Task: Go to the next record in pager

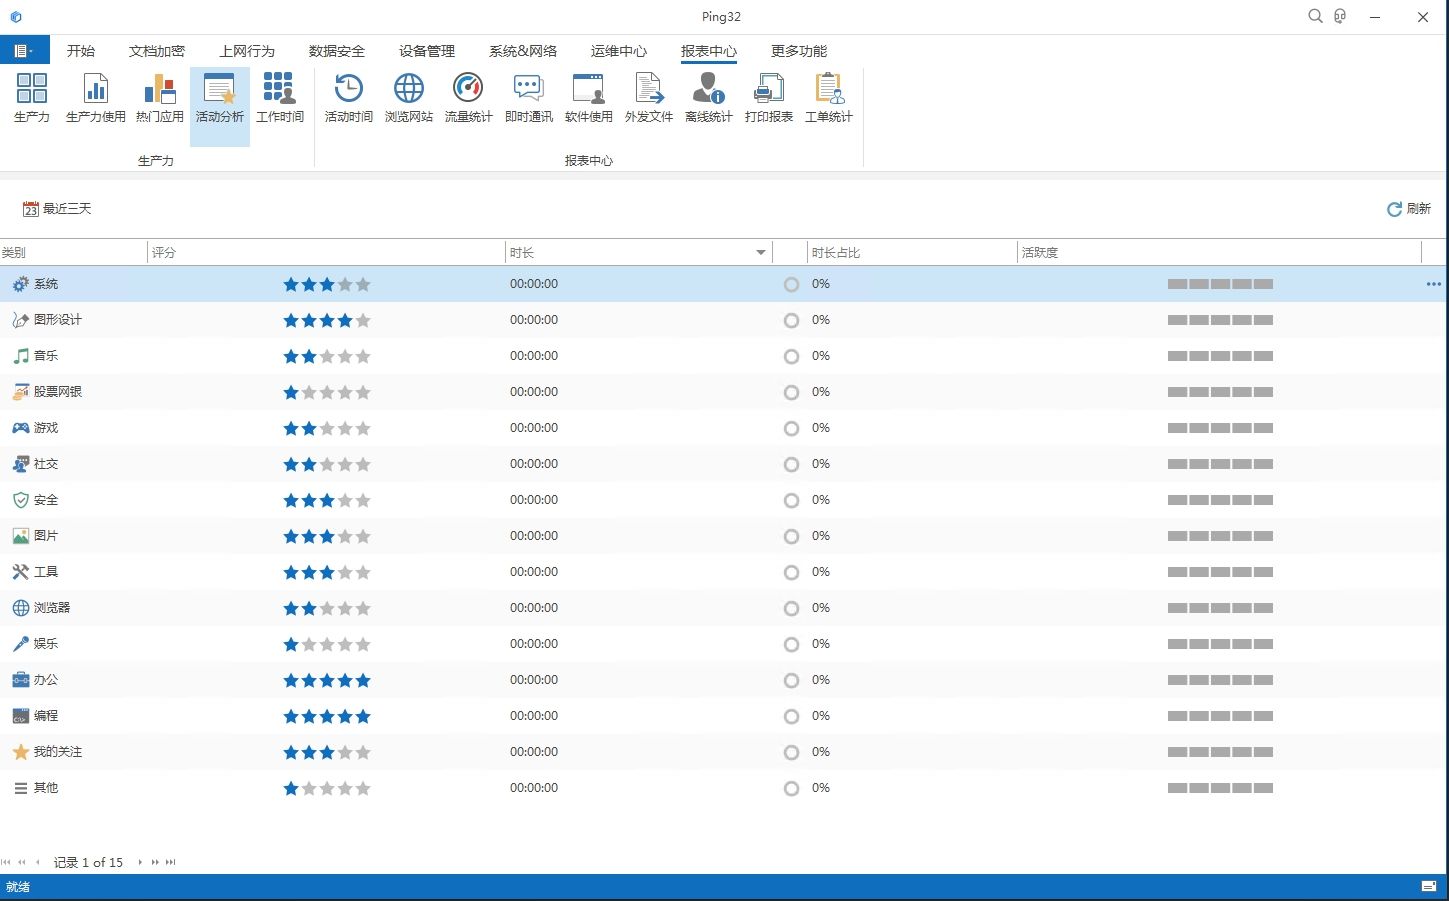Action: tap(139, 862)
